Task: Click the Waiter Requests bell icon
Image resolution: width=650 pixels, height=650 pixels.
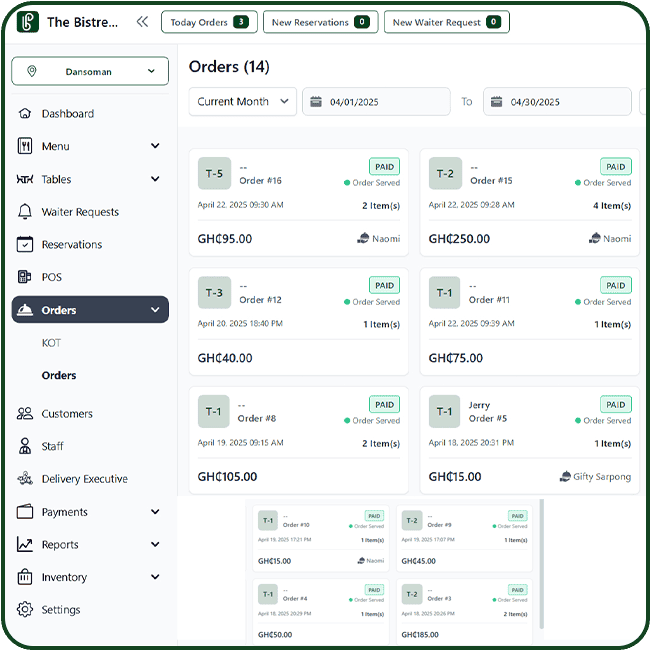Action: 25,212
